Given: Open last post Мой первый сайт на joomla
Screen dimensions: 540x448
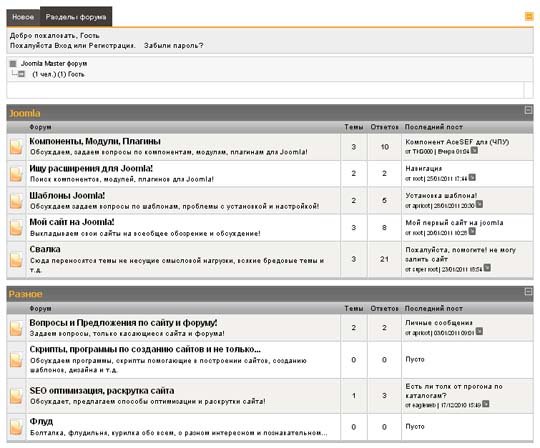Looking at the screenshot, I should coord(454,222).
